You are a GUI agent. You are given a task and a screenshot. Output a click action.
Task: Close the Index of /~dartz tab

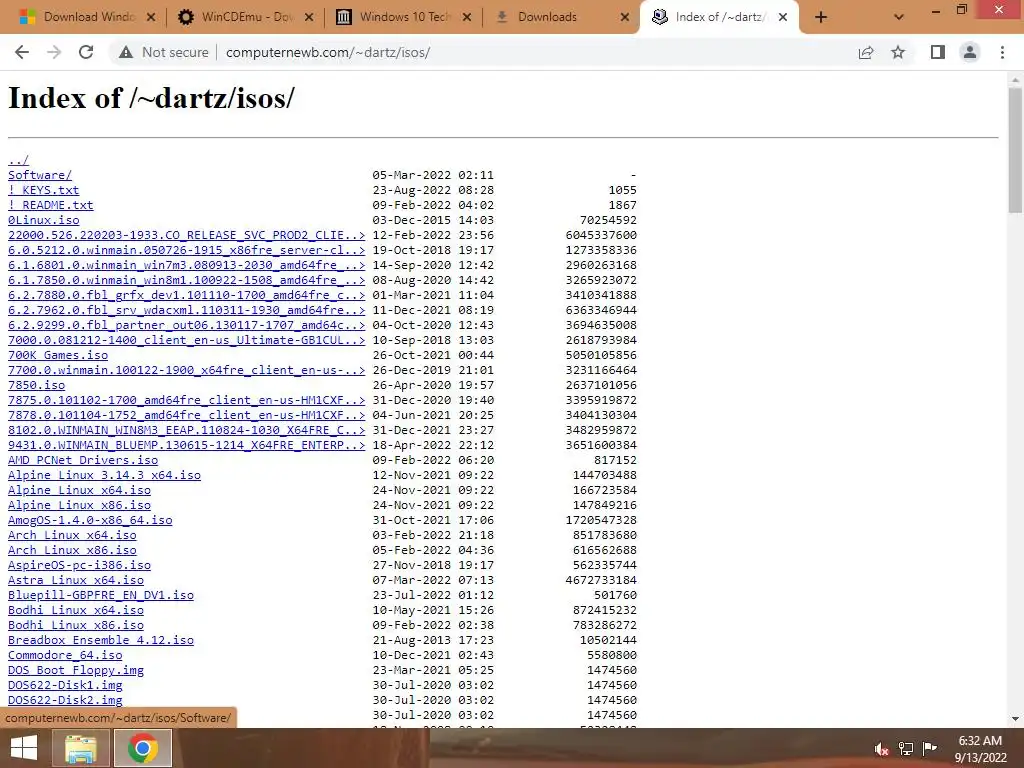tap(783, 18)
